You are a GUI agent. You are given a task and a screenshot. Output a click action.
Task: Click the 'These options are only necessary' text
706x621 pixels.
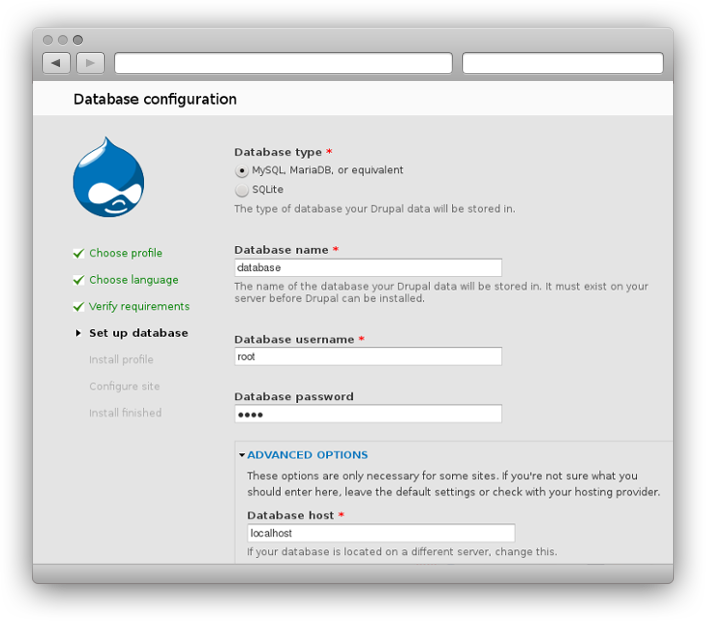point(453,484)
